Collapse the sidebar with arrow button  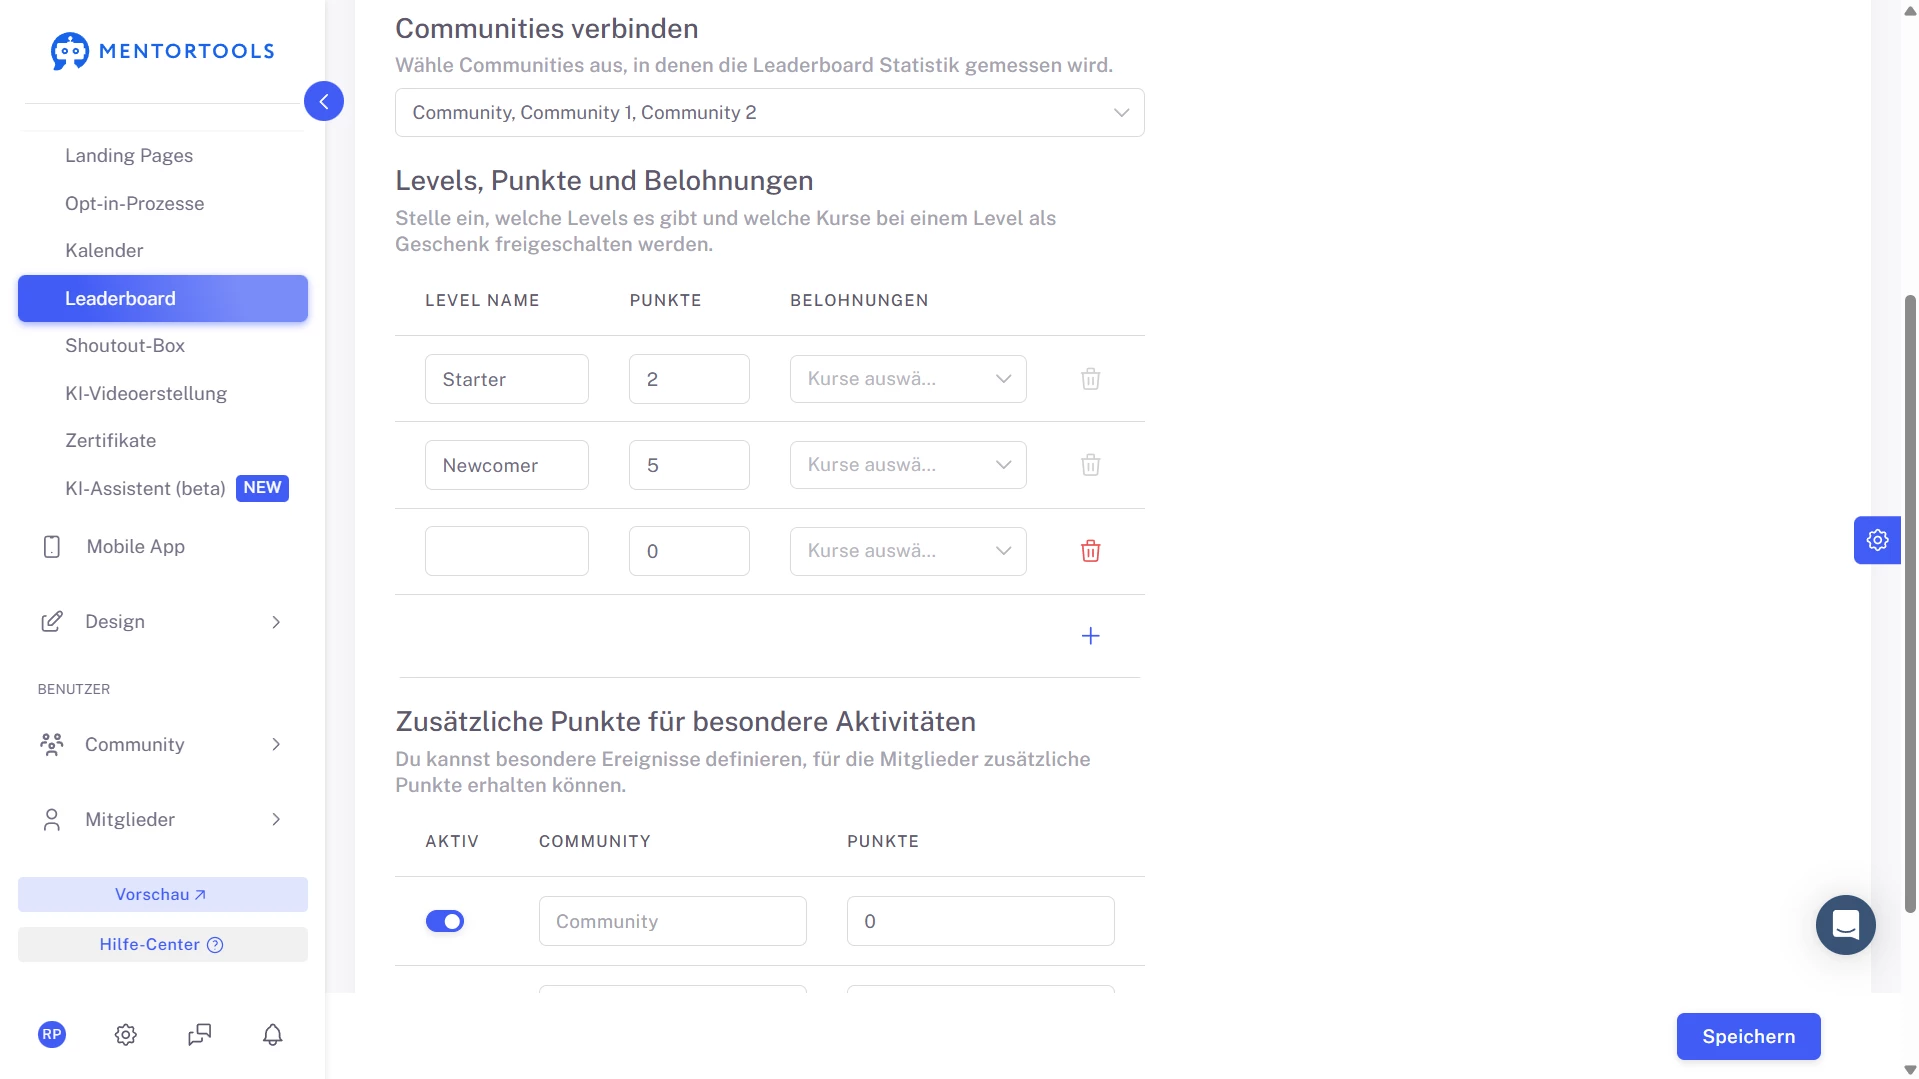click(x=324, y=101)
